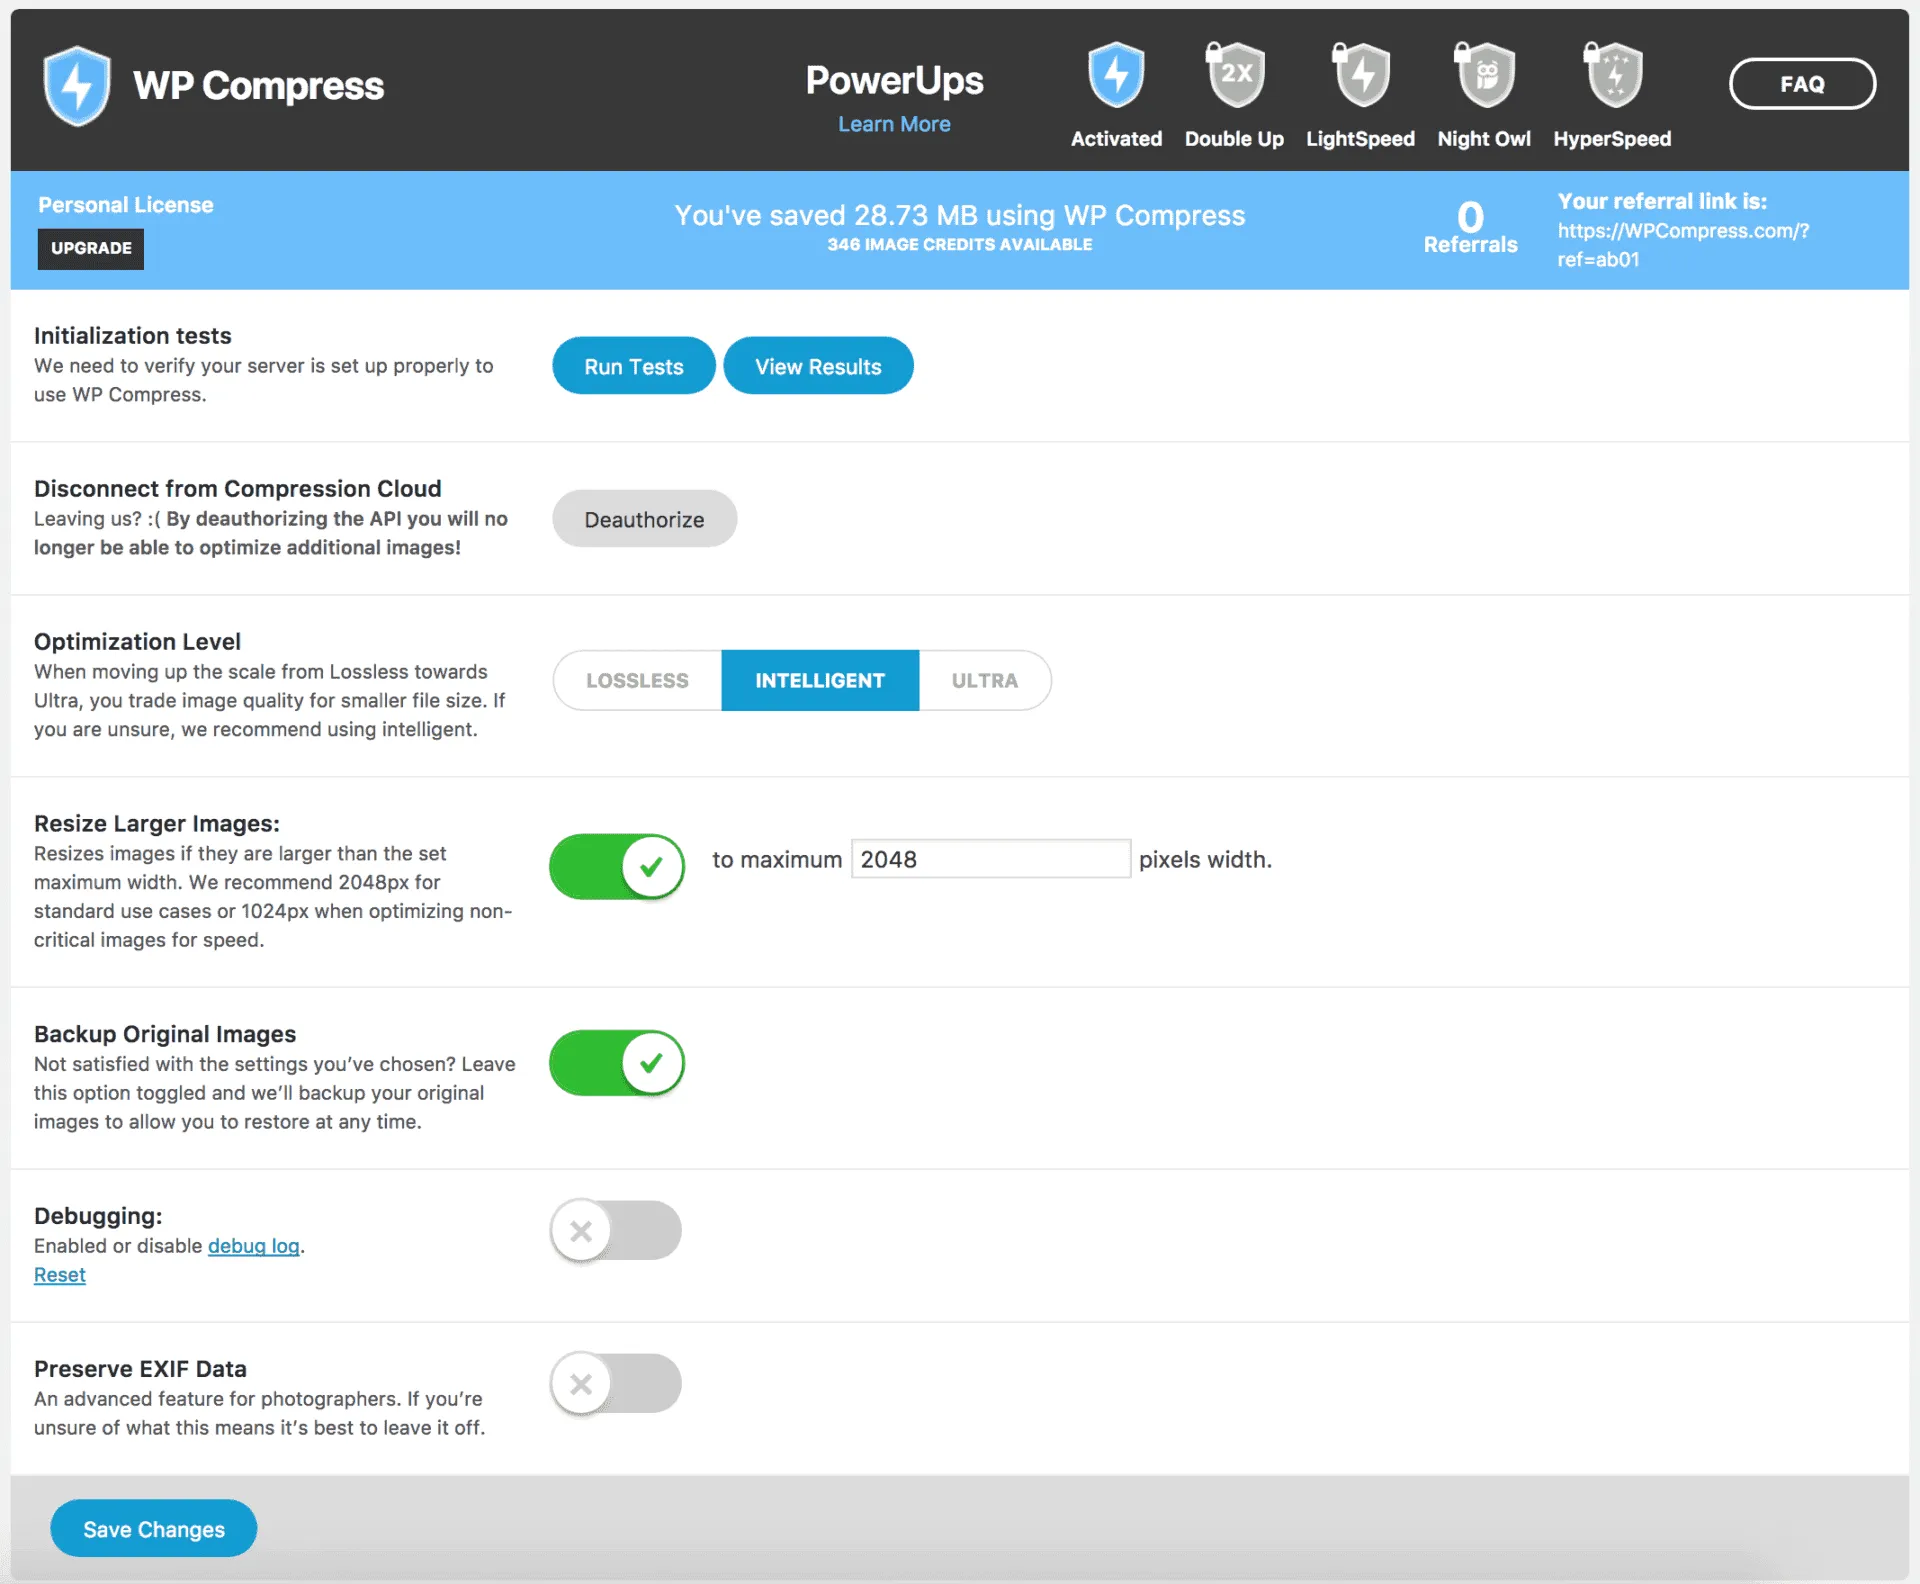
Task: Click the PowerUps heading
Action: [894, 81]
